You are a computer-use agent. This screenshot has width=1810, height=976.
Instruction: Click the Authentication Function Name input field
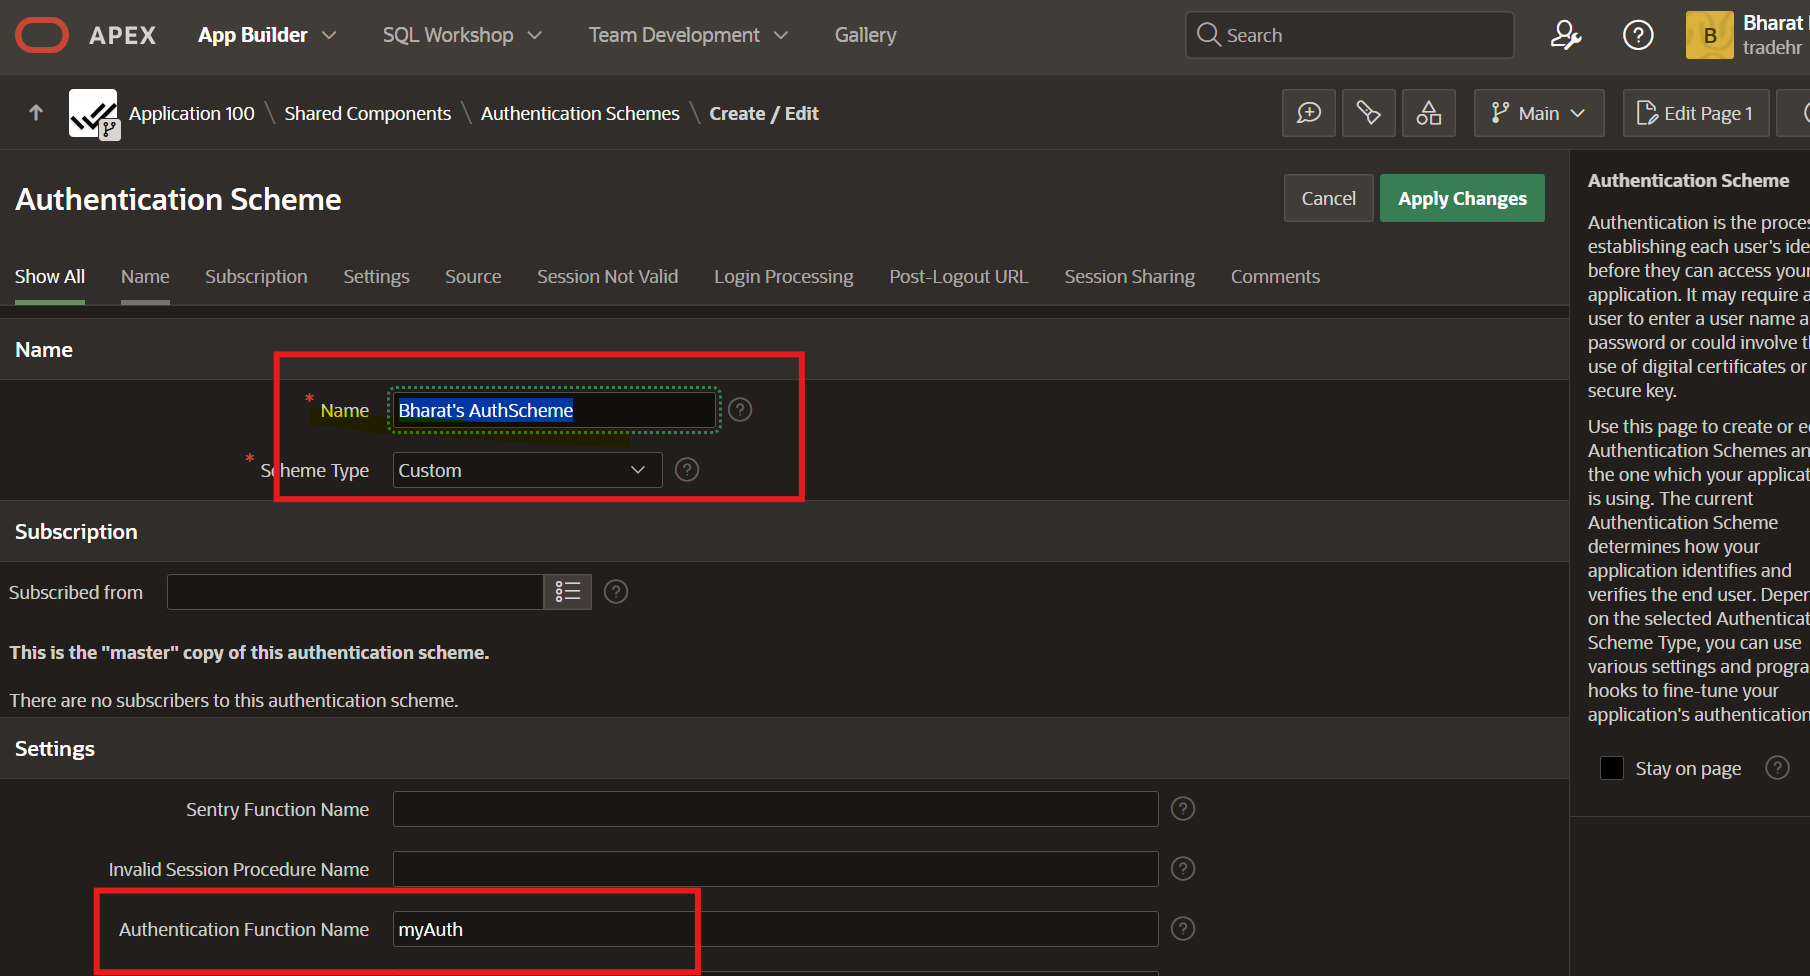pyautogui.click(x=775, y=929)
